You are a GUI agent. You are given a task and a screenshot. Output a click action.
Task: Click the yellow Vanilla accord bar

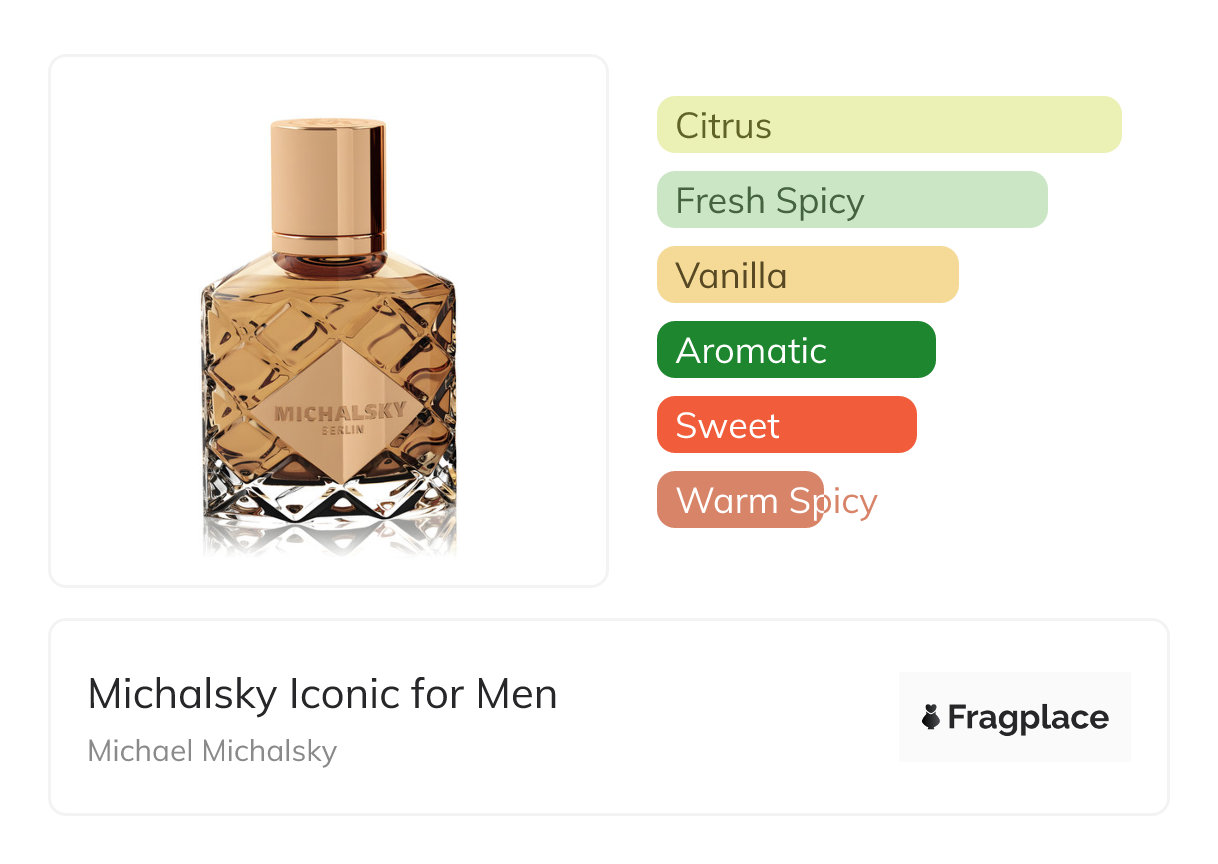(x=807, y=275)
